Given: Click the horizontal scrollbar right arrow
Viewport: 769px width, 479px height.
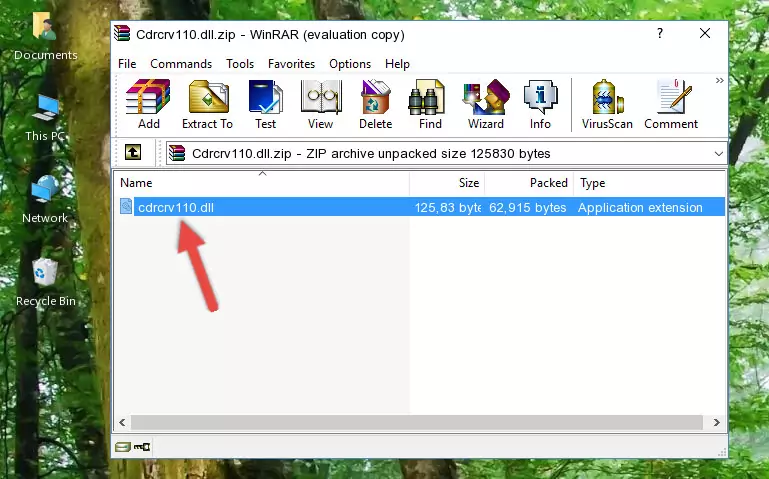Looking at the screenshot, I should coord(717,422).
